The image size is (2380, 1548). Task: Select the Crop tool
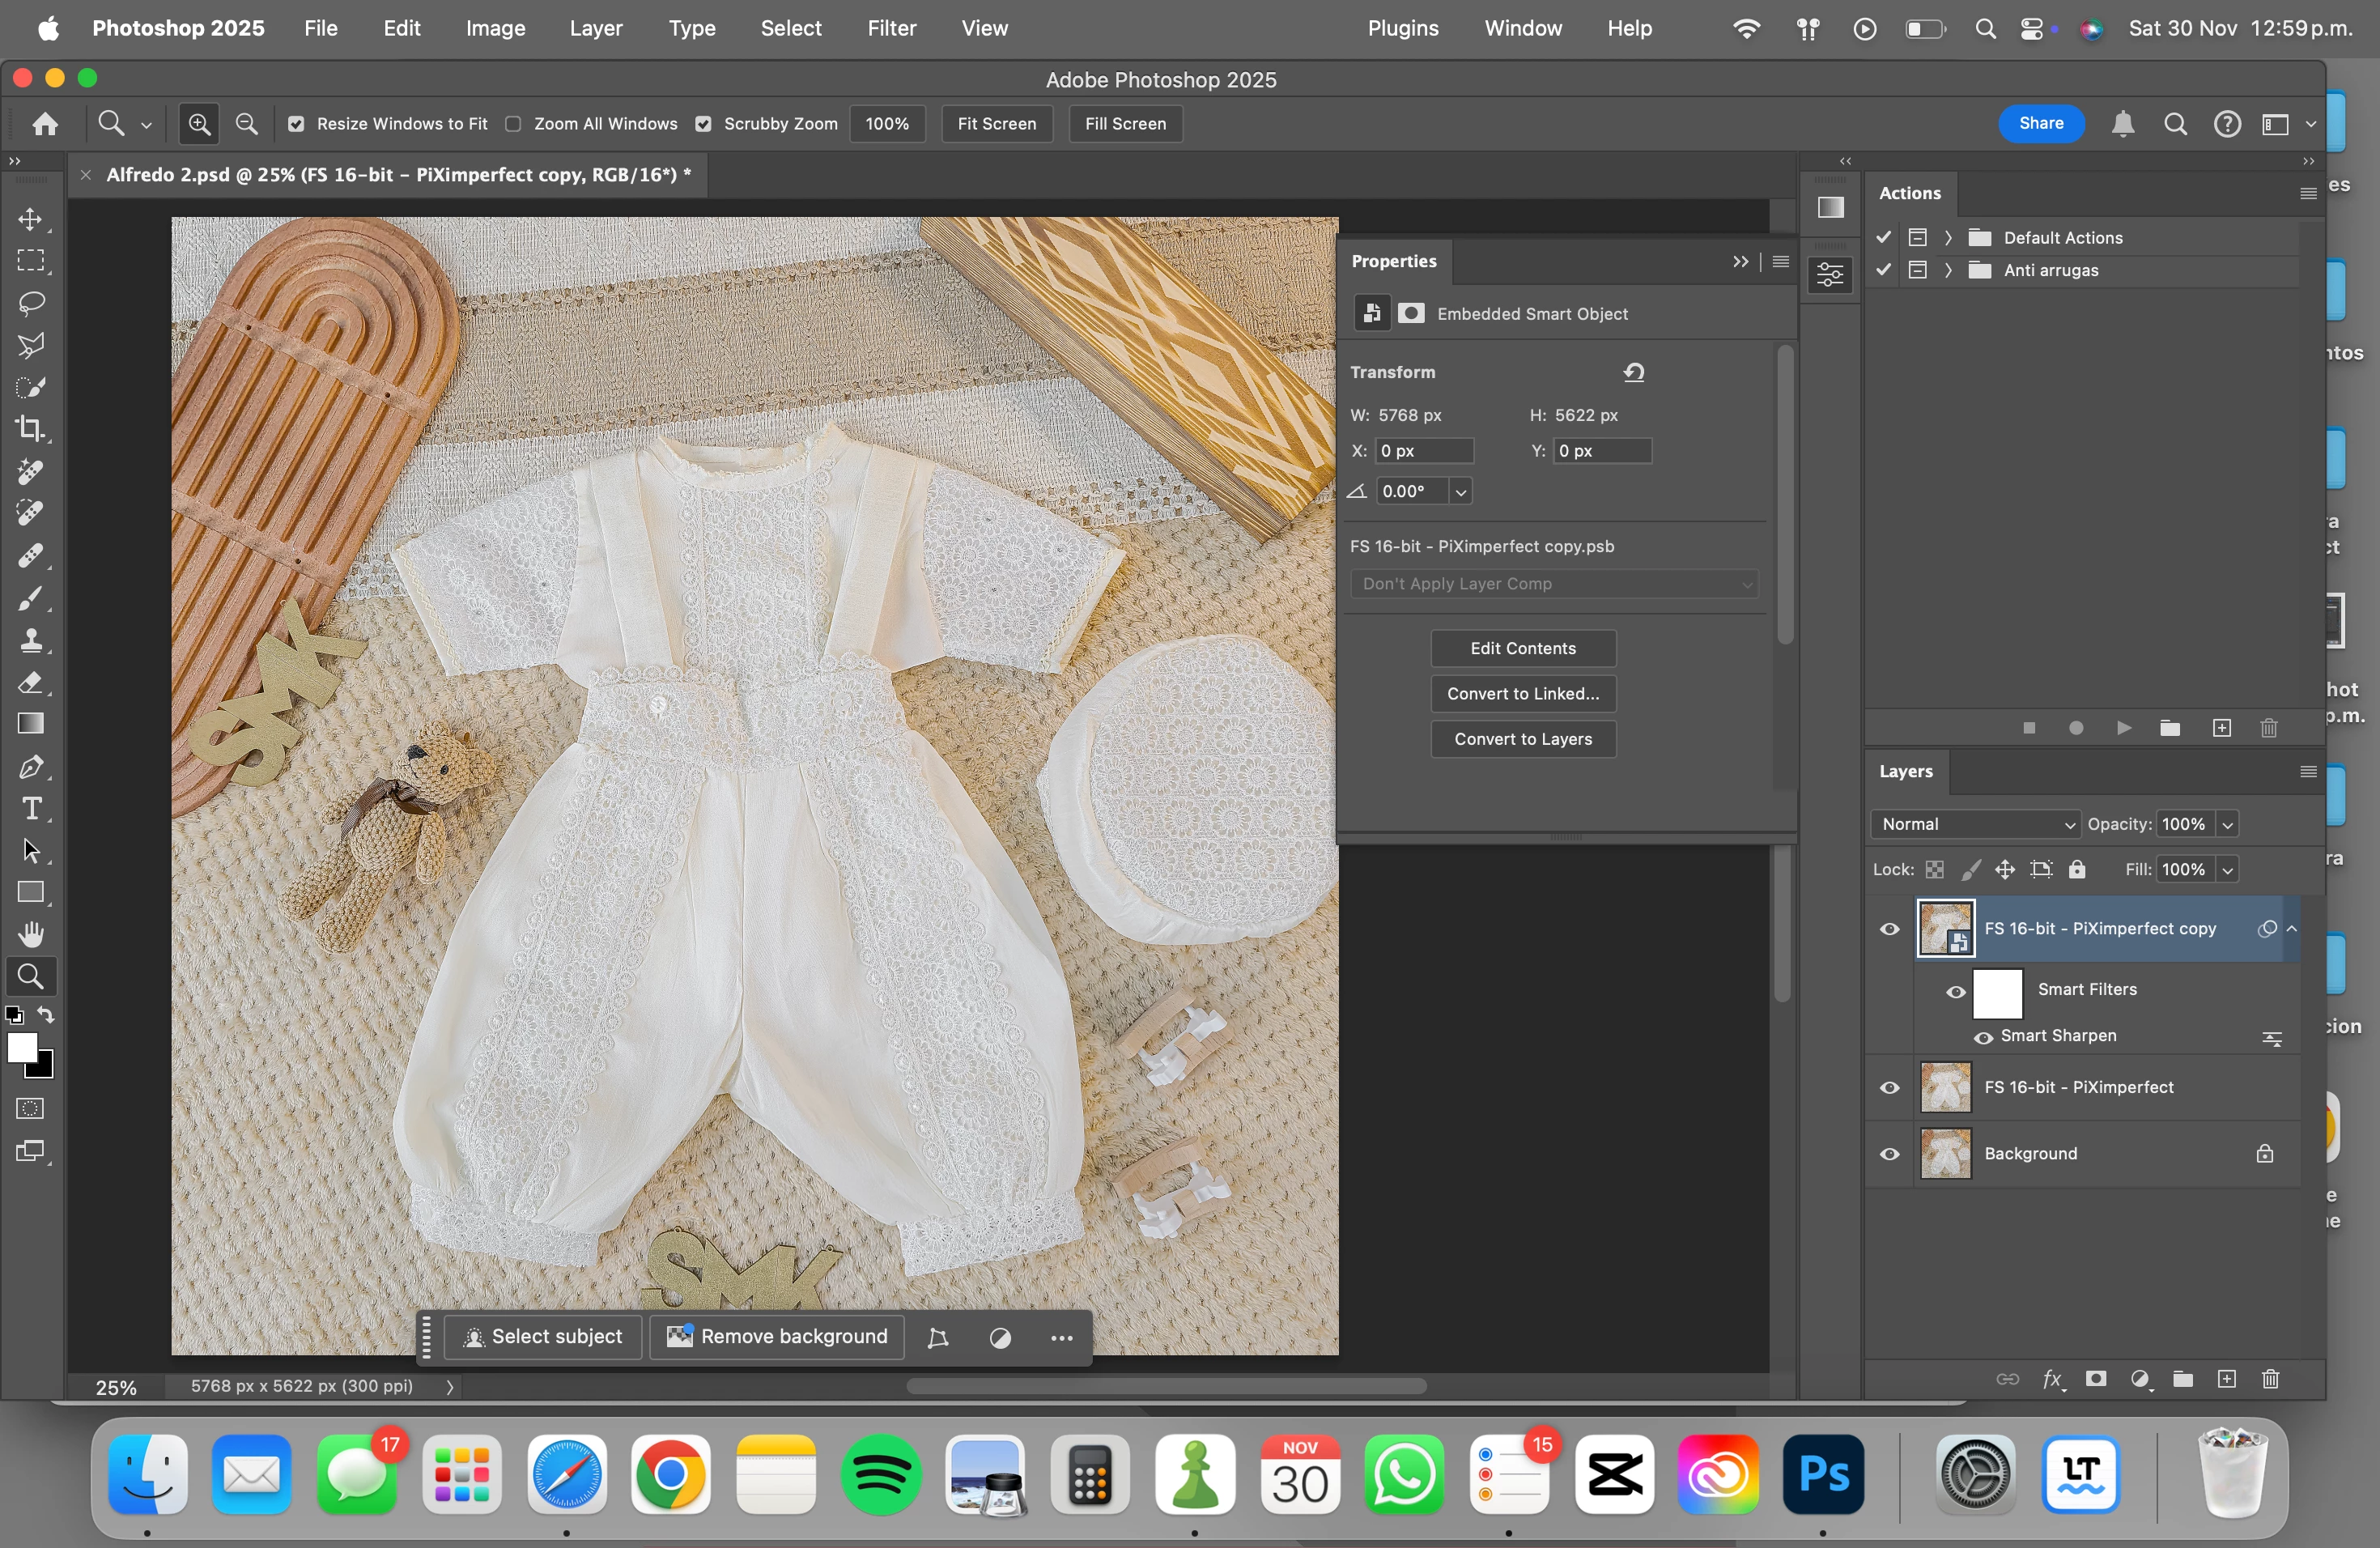pos(30,429)
